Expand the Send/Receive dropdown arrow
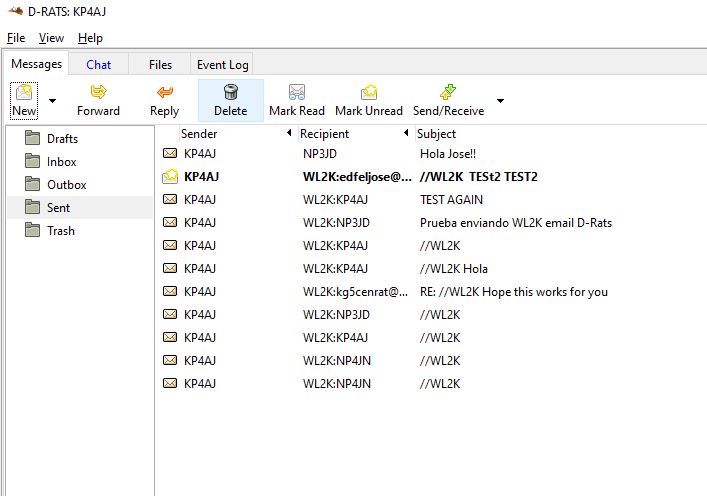The width and height of the screenshot is (707, 496). (500, 101)
